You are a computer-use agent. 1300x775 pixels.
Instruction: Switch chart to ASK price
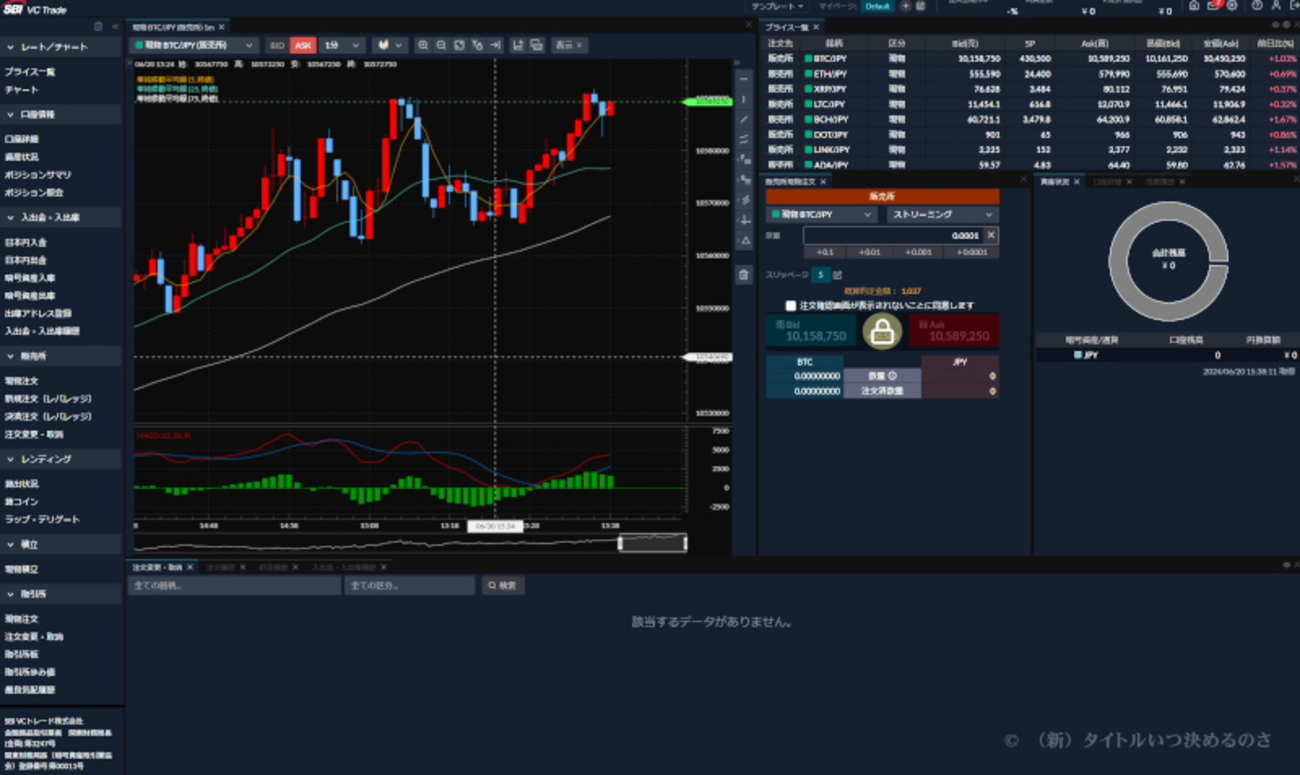click(x=303, y=45)
